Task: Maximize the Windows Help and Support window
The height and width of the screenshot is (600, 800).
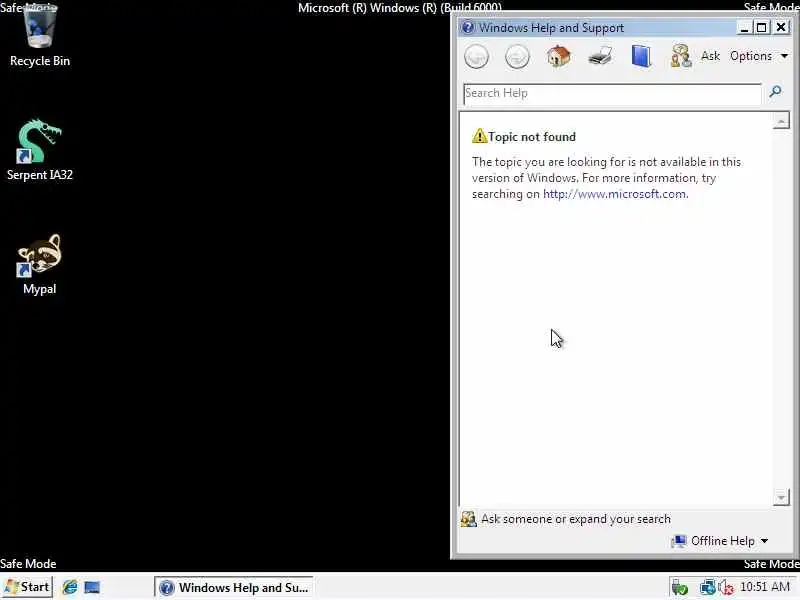Action: 762,28
